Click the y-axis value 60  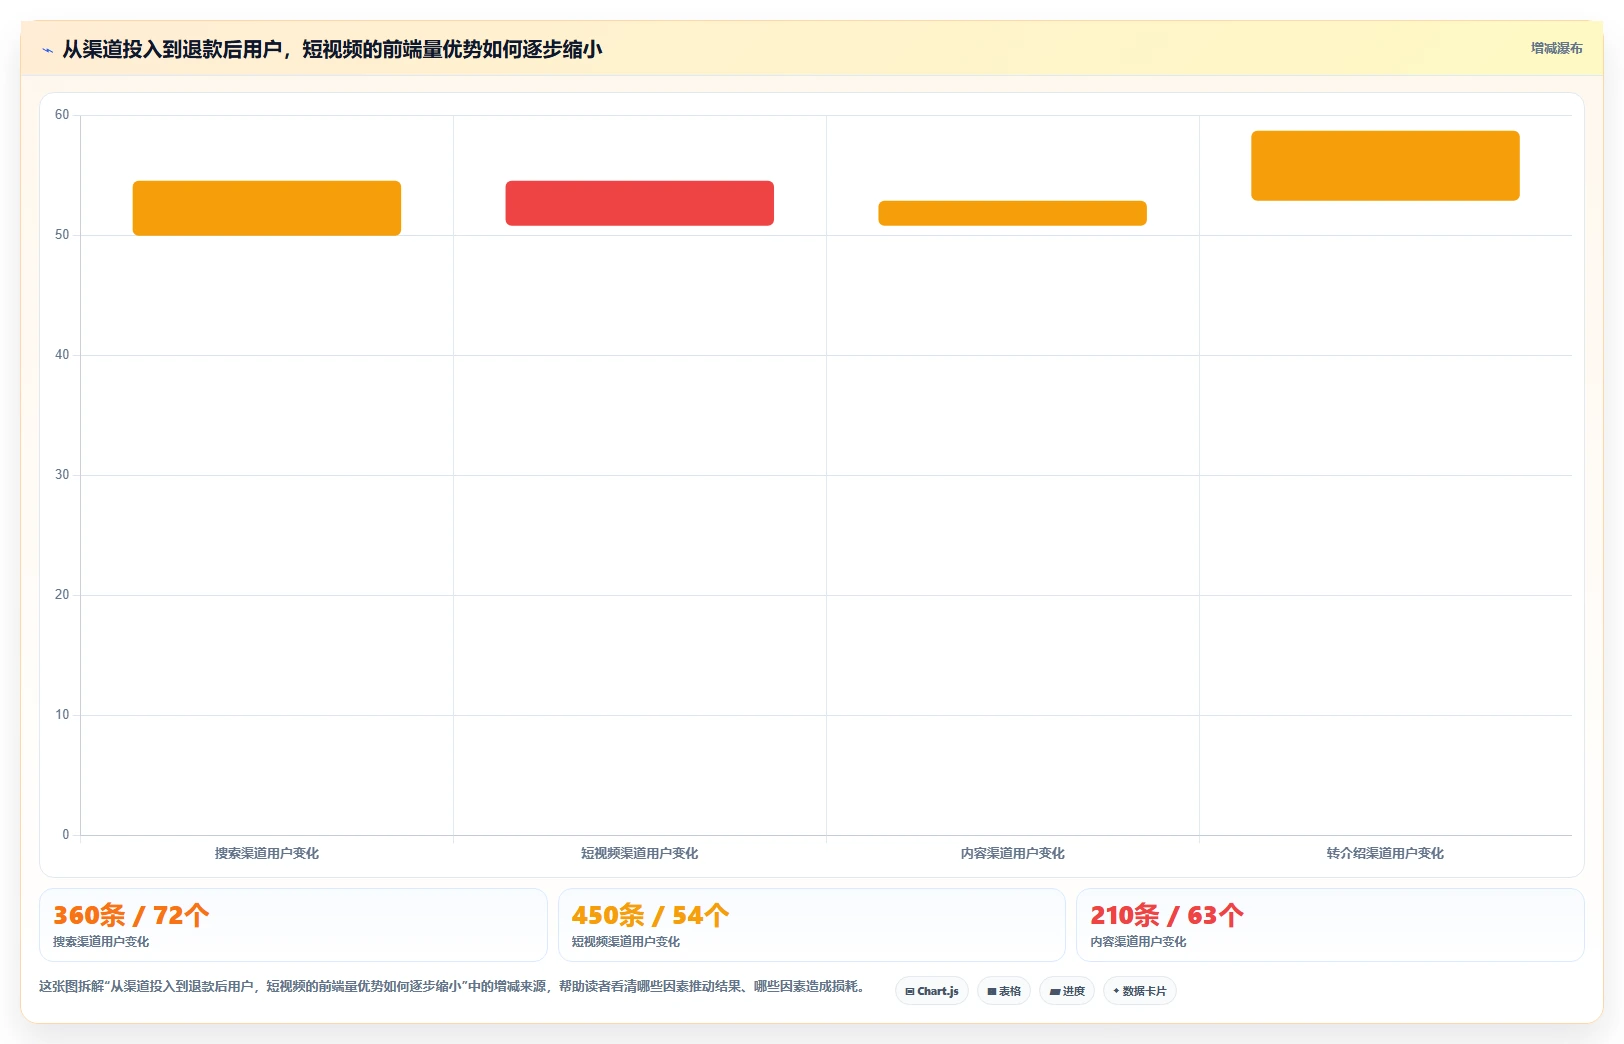[x=62, y=115]
